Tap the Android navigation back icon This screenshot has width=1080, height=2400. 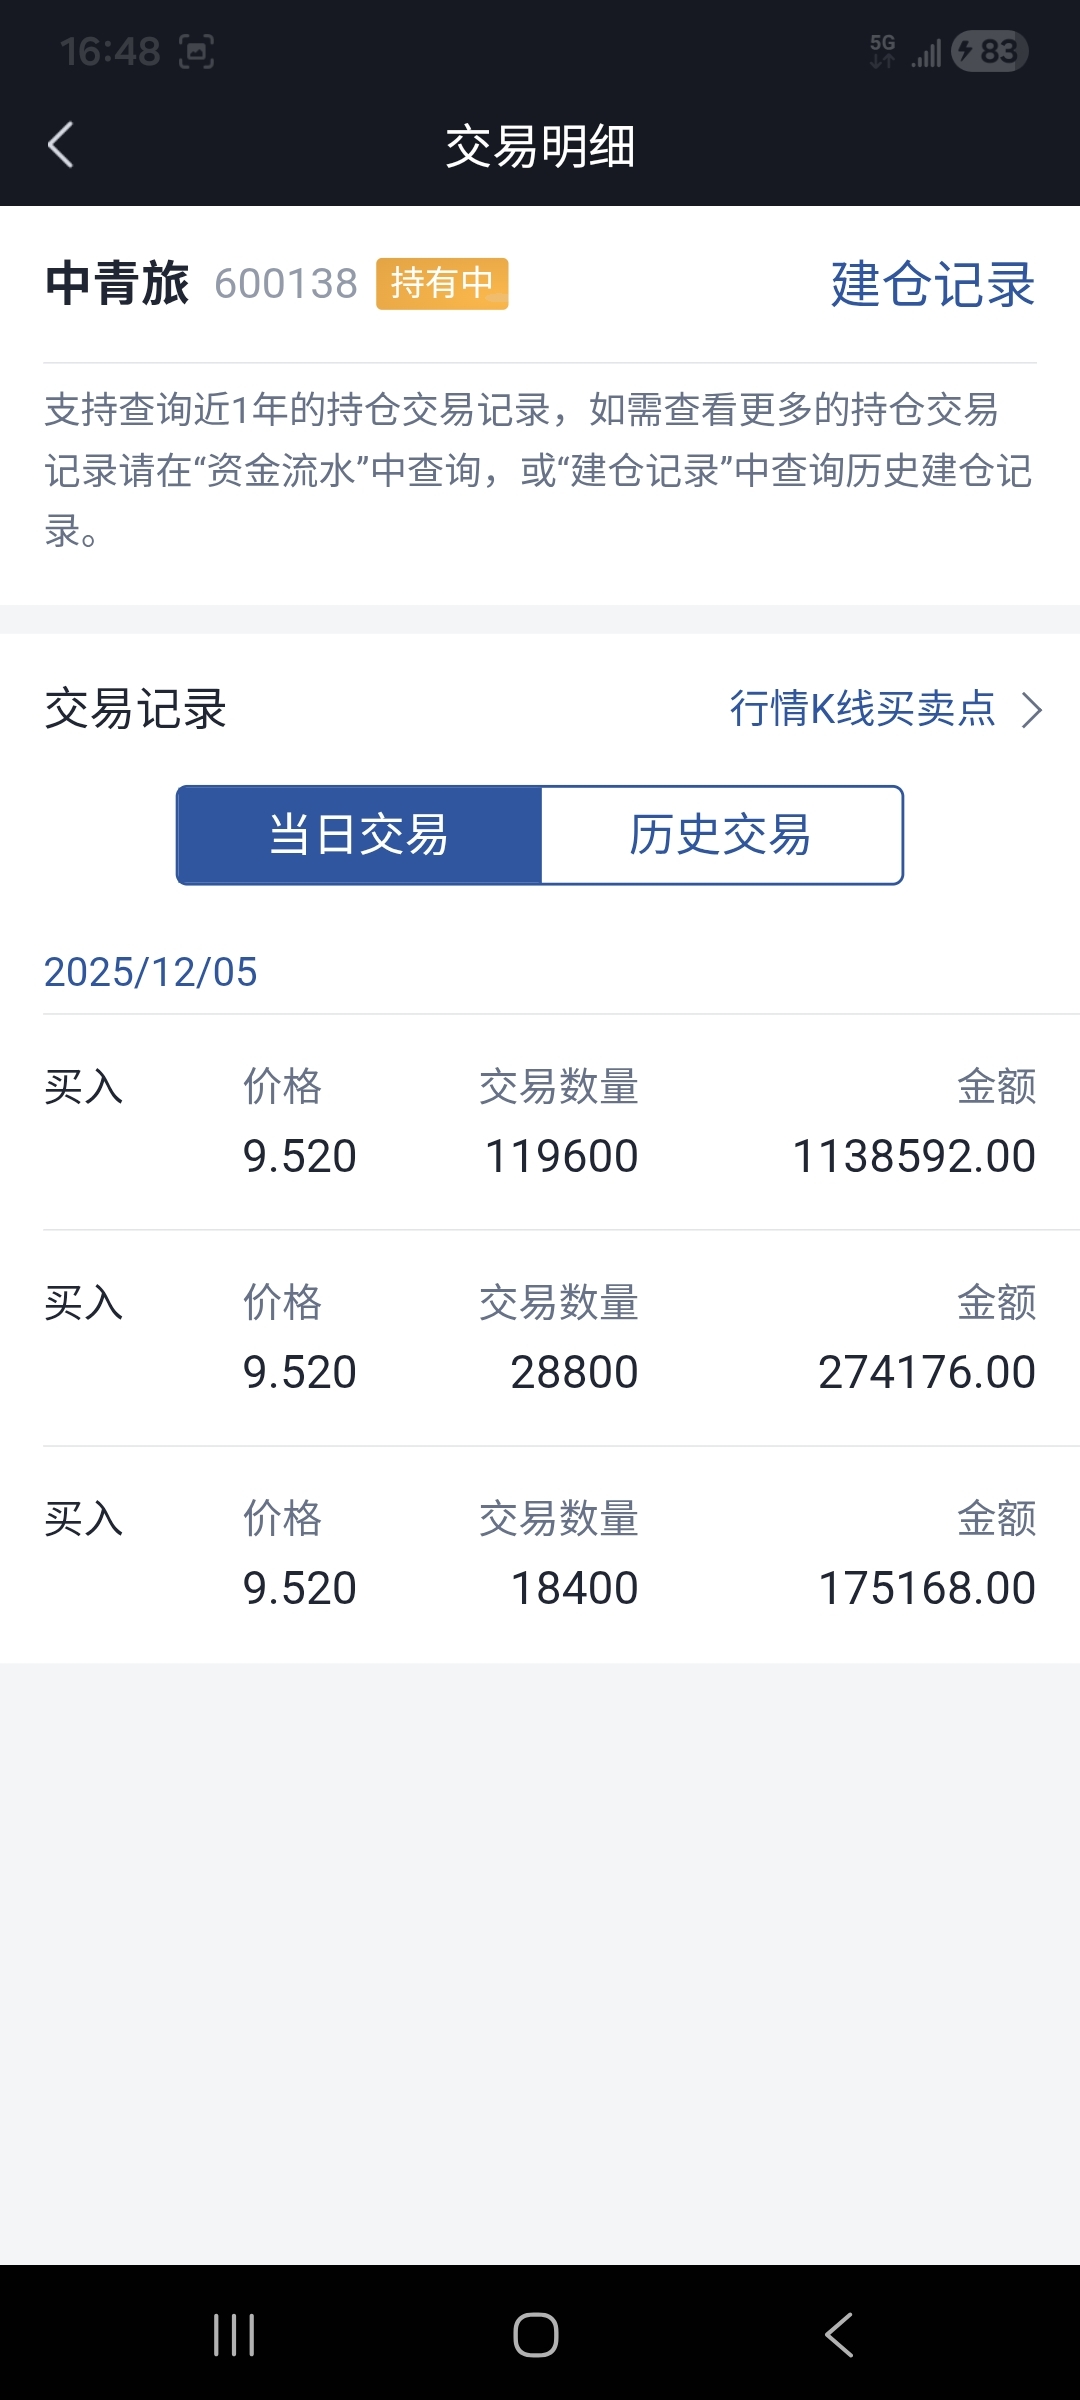[x=839, y=2335]
